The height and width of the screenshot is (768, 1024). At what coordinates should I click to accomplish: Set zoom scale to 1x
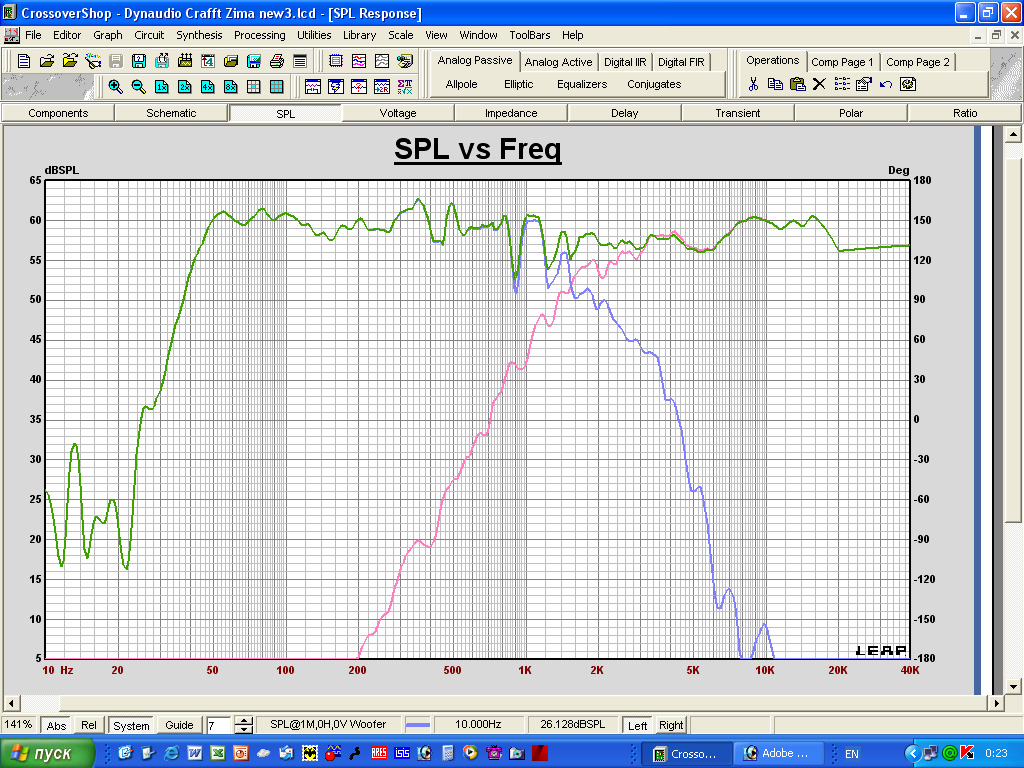(x=162, y=86)
